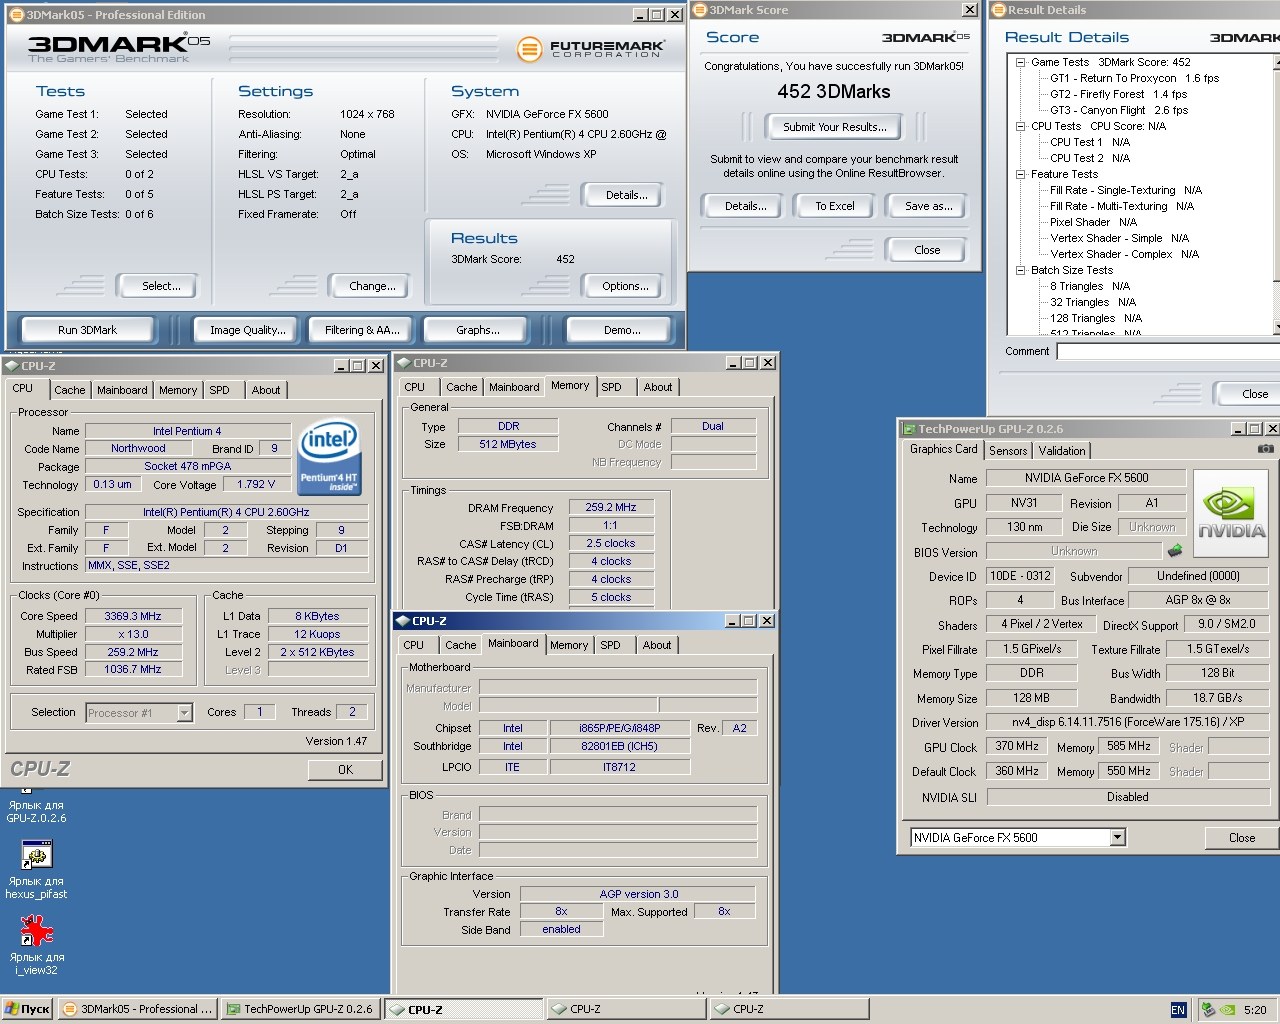
Task: Open the hexus_pifast desktop shortcut
Action: pyautogui.click(x=36, y=868)
